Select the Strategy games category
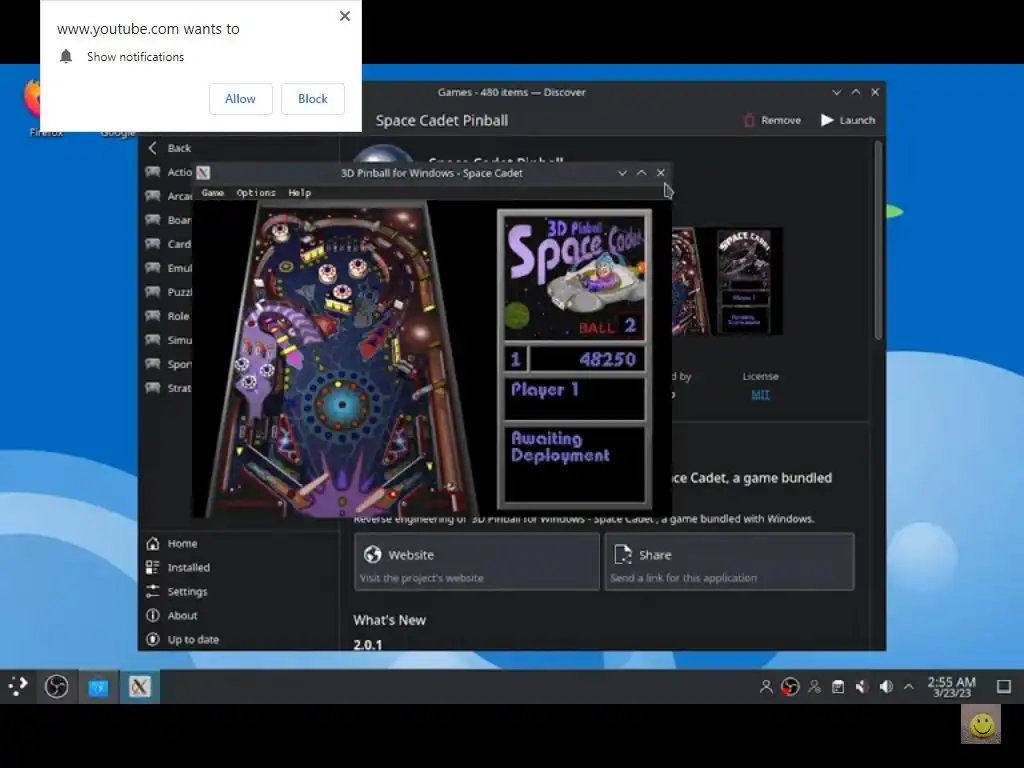Screen dimensions: 1024x768 (x=168, y=388)
